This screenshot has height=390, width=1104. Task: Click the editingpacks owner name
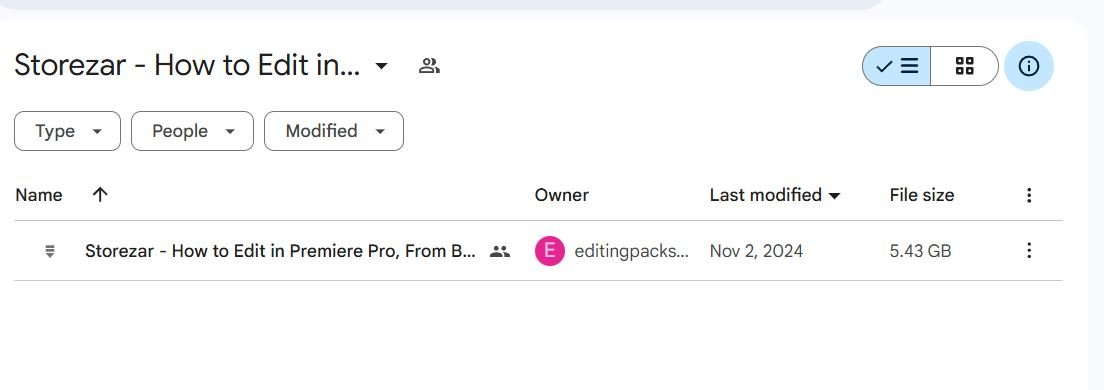632,251
